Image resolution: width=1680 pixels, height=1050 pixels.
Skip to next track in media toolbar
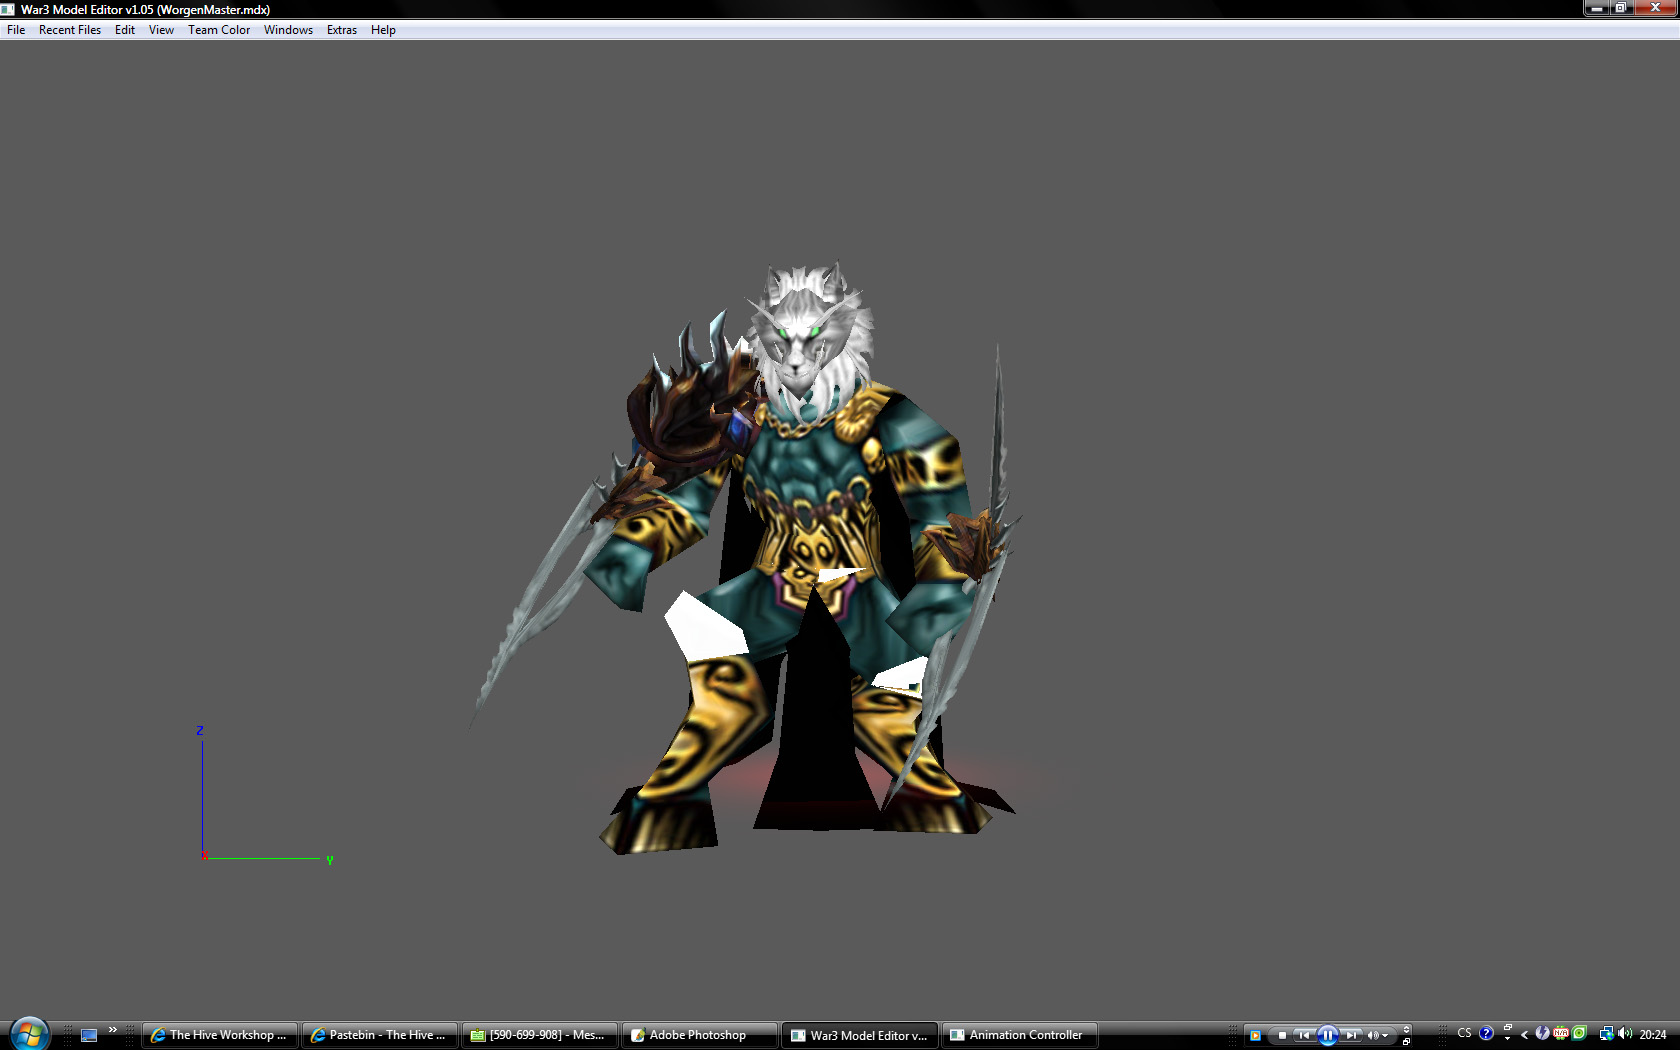[x=1351, y=1036]
